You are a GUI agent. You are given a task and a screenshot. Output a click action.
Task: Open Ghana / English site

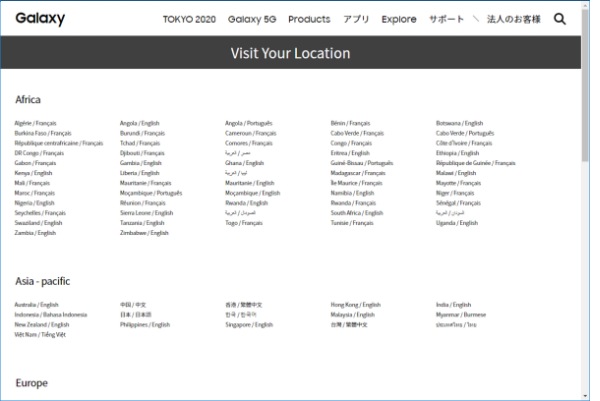(x=245, y=163)
